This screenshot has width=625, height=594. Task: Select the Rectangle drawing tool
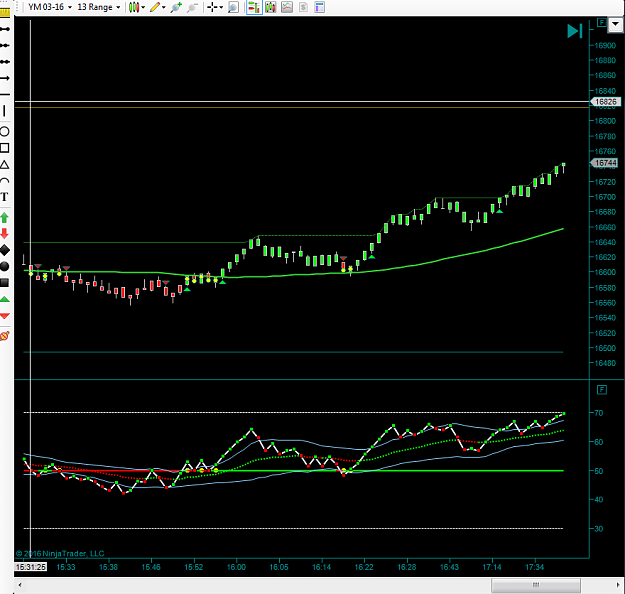(5, 148)
